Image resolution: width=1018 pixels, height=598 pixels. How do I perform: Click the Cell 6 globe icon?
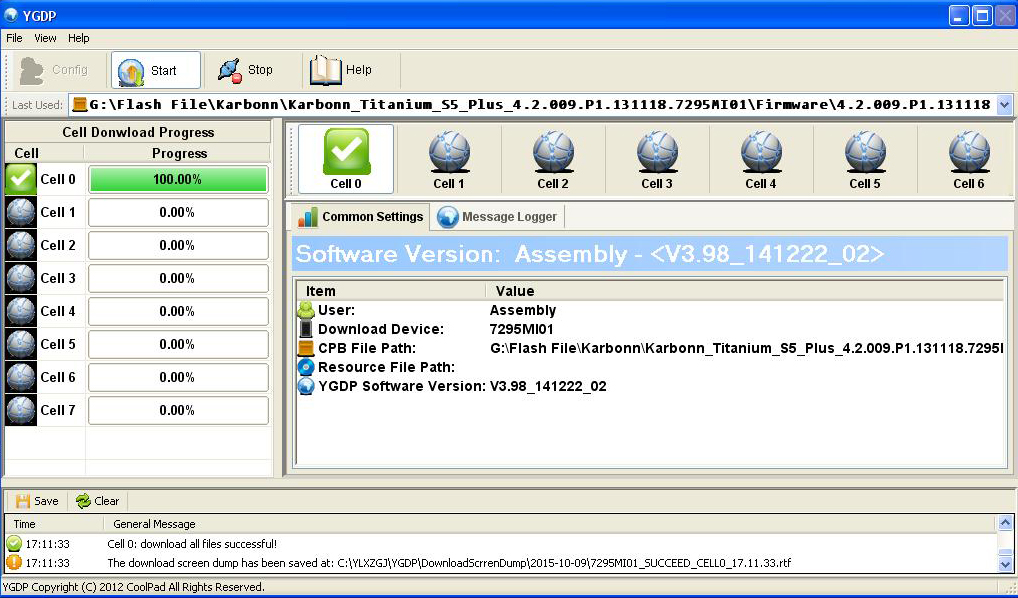[968, 150]
